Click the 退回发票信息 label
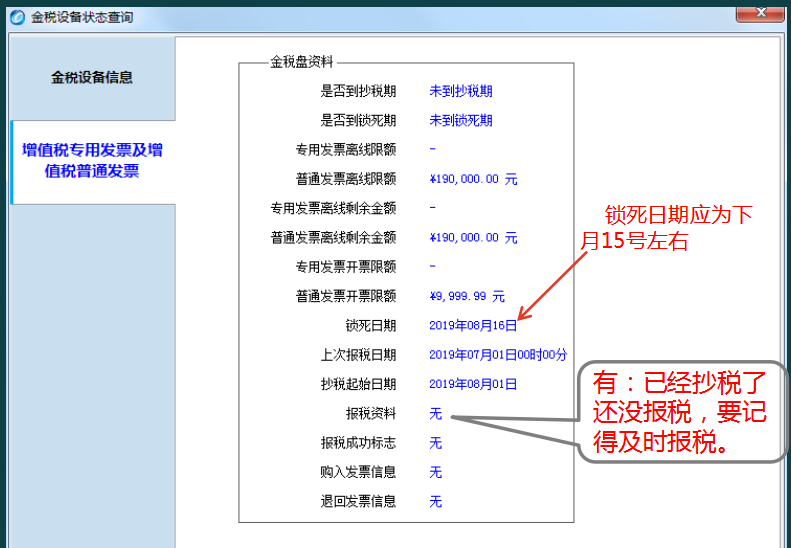791x548 pixels. (358, 501)
